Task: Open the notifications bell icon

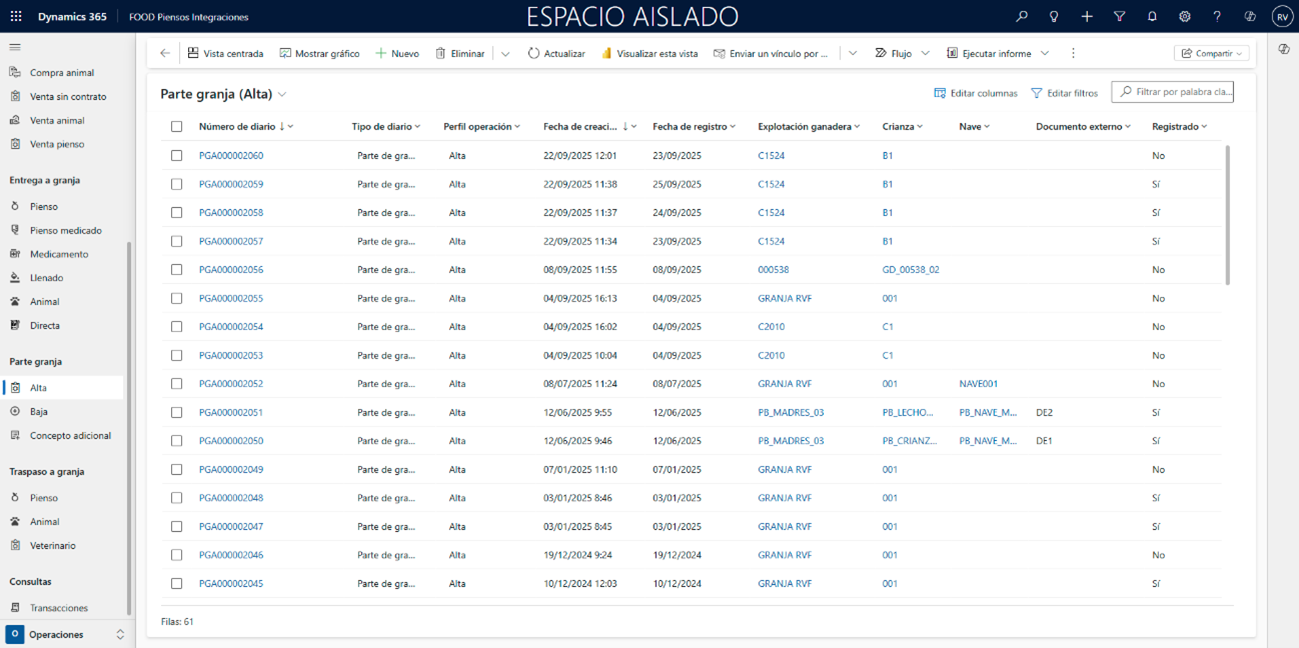Action: 1152,17
